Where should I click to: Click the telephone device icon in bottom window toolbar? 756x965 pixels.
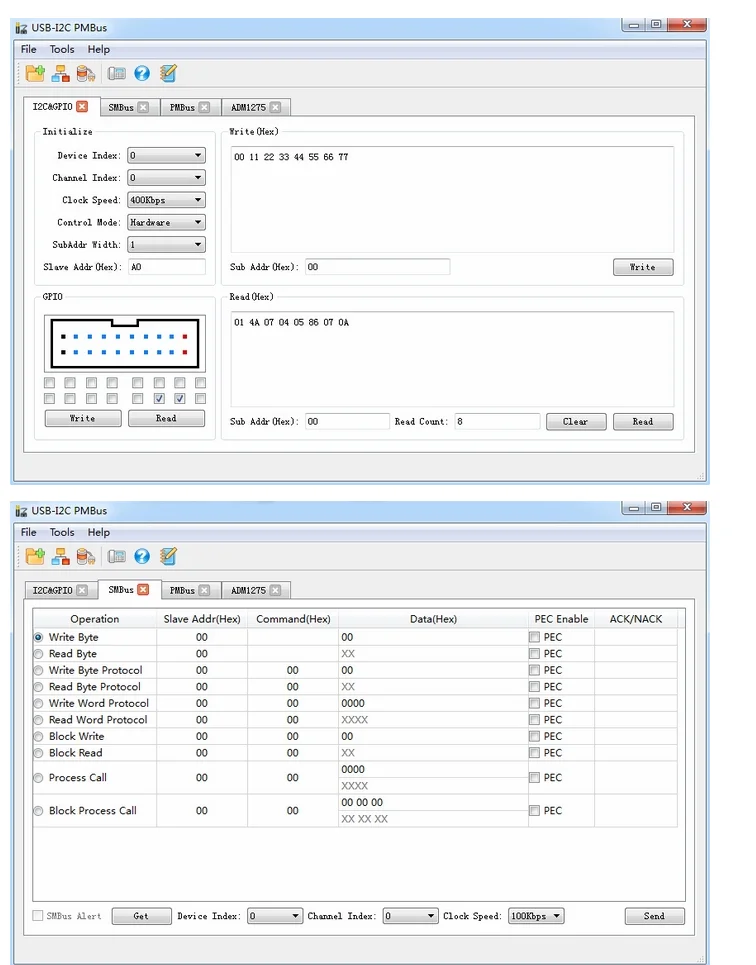coord(117,556)
